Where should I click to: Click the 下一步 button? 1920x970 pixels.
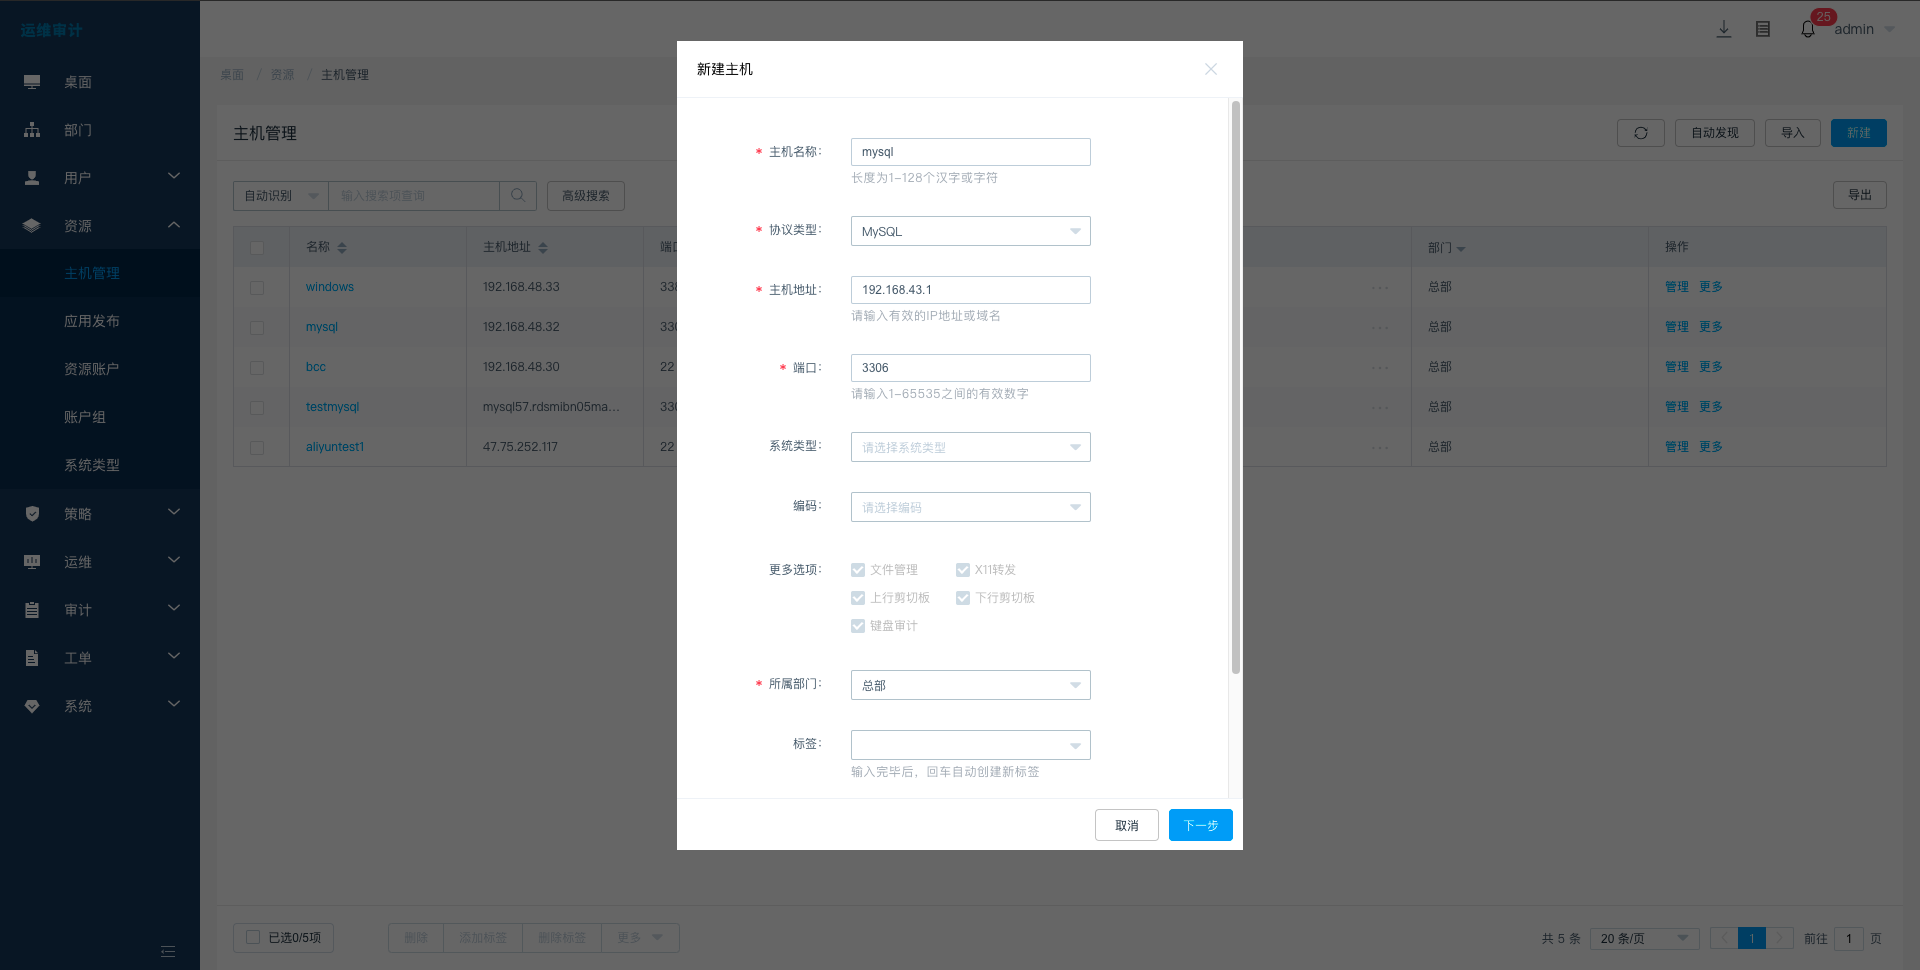pyautogui.click(x=1200, y=825)
